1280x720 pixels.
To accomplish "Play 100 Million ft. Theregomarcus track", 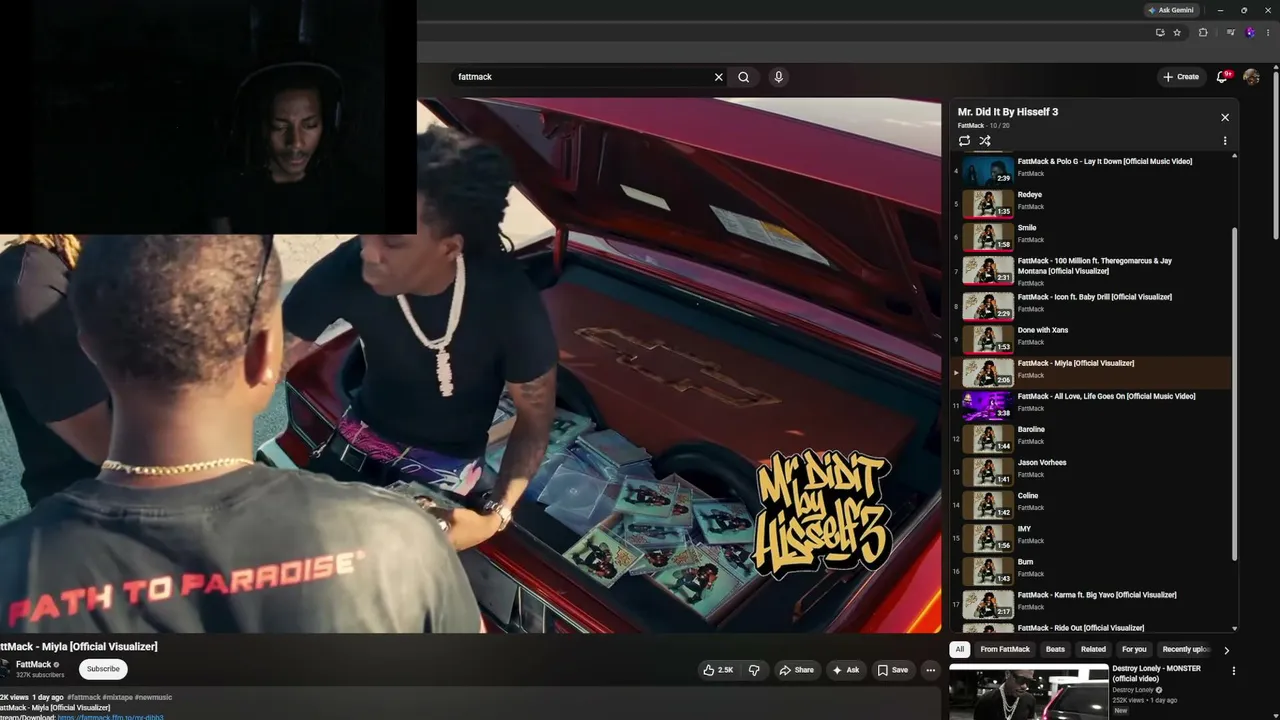I will (1091, 271).
